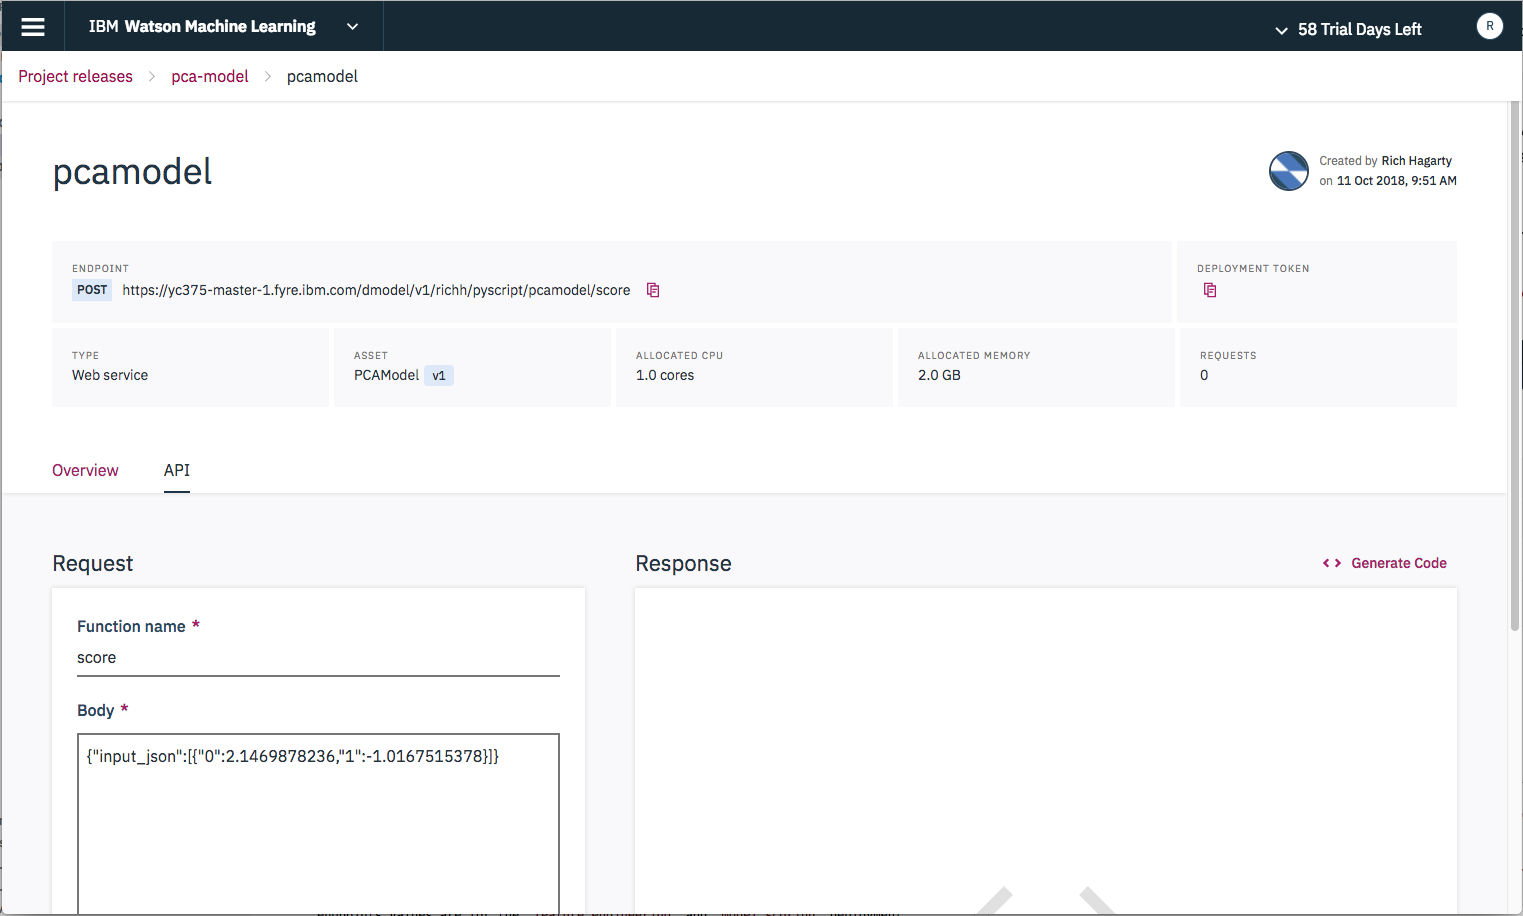Click the v1 asset version badge
The height and width of the screenshot is (916, 1523).
tap(439, 375)
